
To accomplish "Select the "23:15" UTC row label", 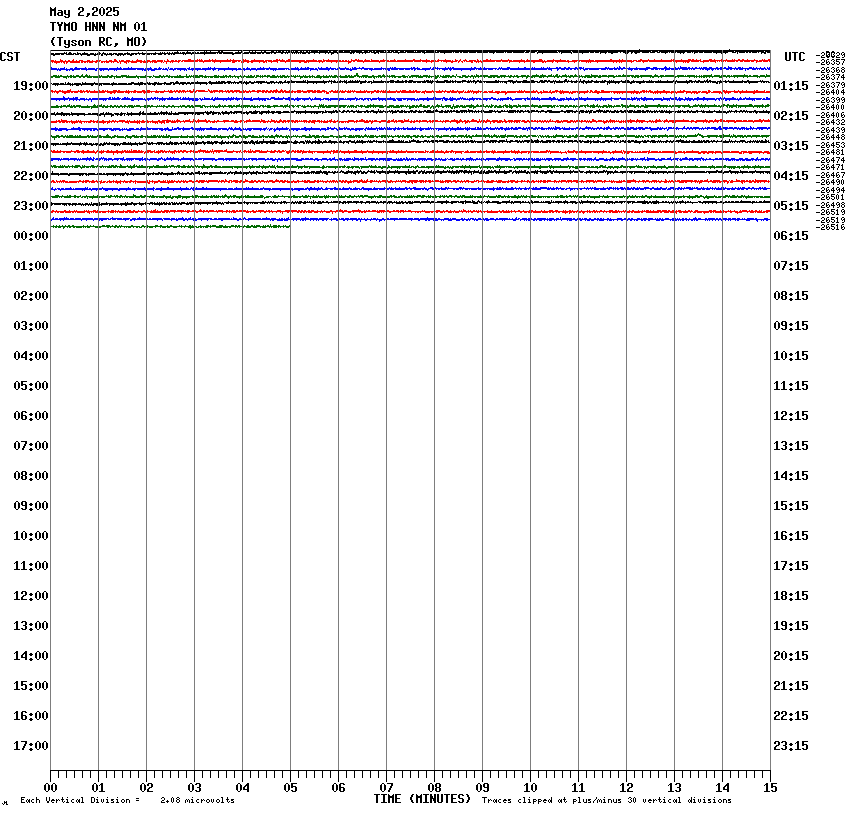I will pos(791,746).
